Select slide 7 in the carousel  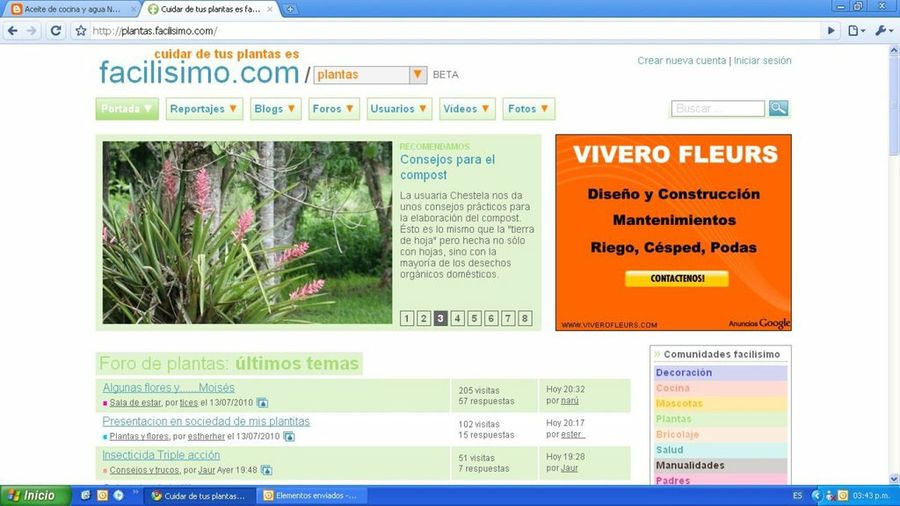coord(508,318)
